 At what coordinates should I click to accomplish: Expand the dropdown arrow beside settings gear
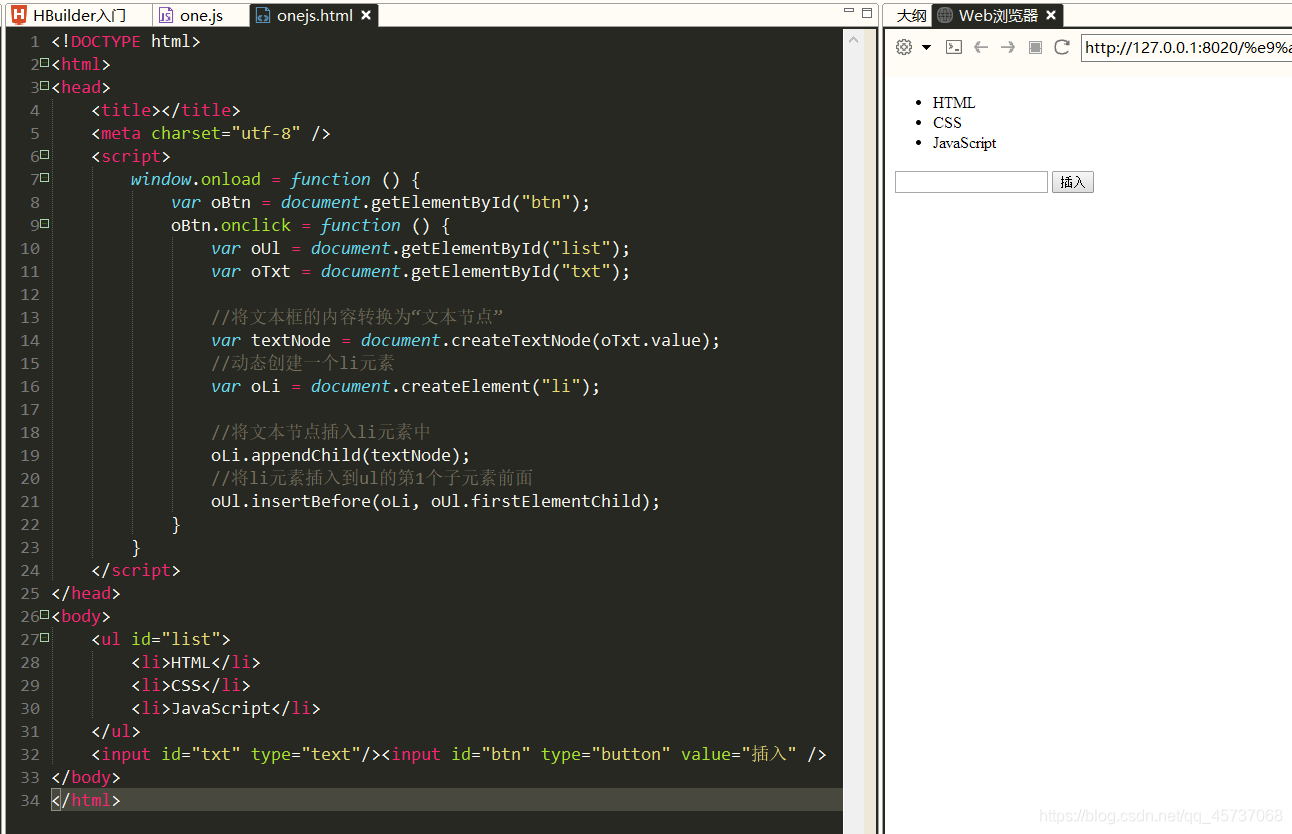coord(927,47)
